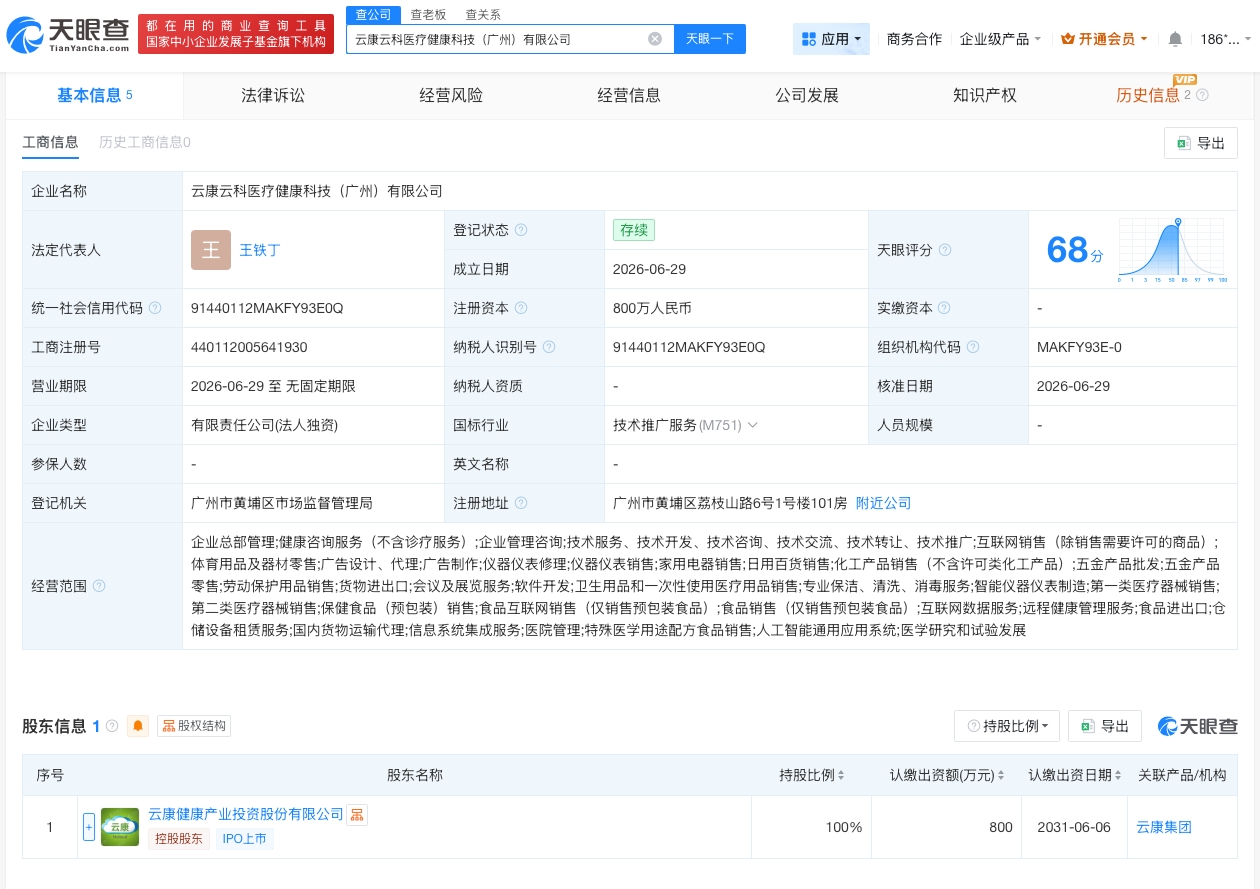Image resolution: width=1260 pixels, height=889 pixels.
Task: Click the orange alert bell beside 股东信息
Action: coord(138,726)
